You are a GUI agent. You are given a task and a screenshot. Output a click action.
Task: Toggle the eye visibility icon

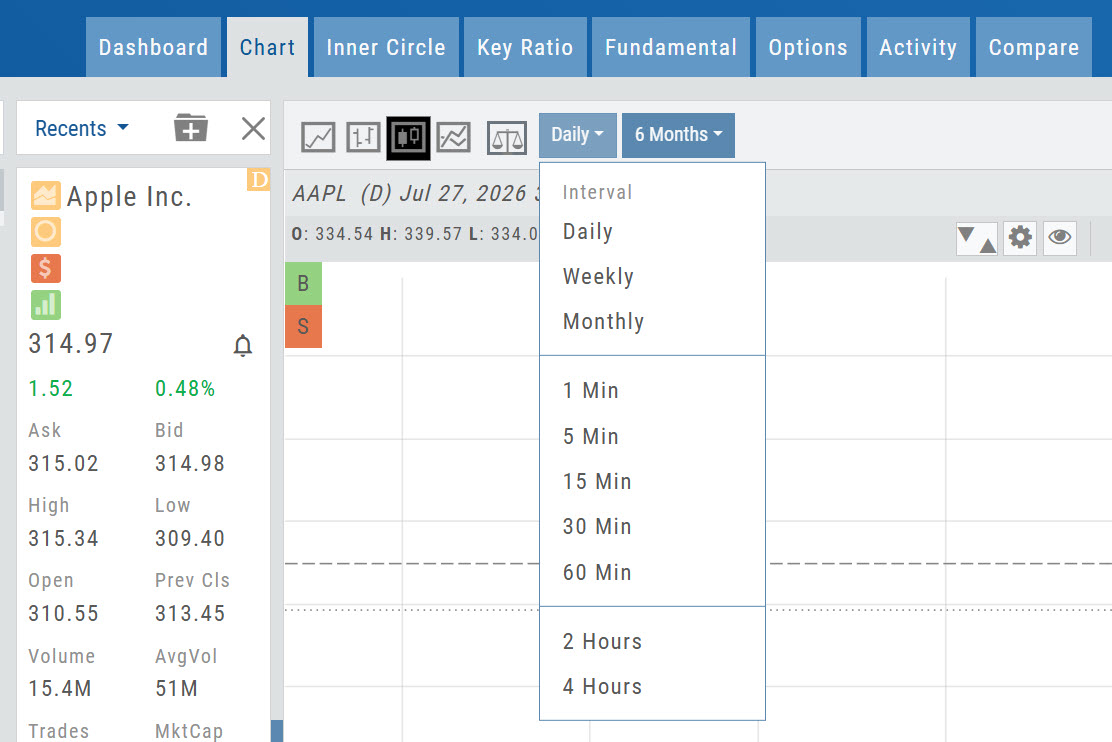pyautogui.click(x=1060, y=238)
